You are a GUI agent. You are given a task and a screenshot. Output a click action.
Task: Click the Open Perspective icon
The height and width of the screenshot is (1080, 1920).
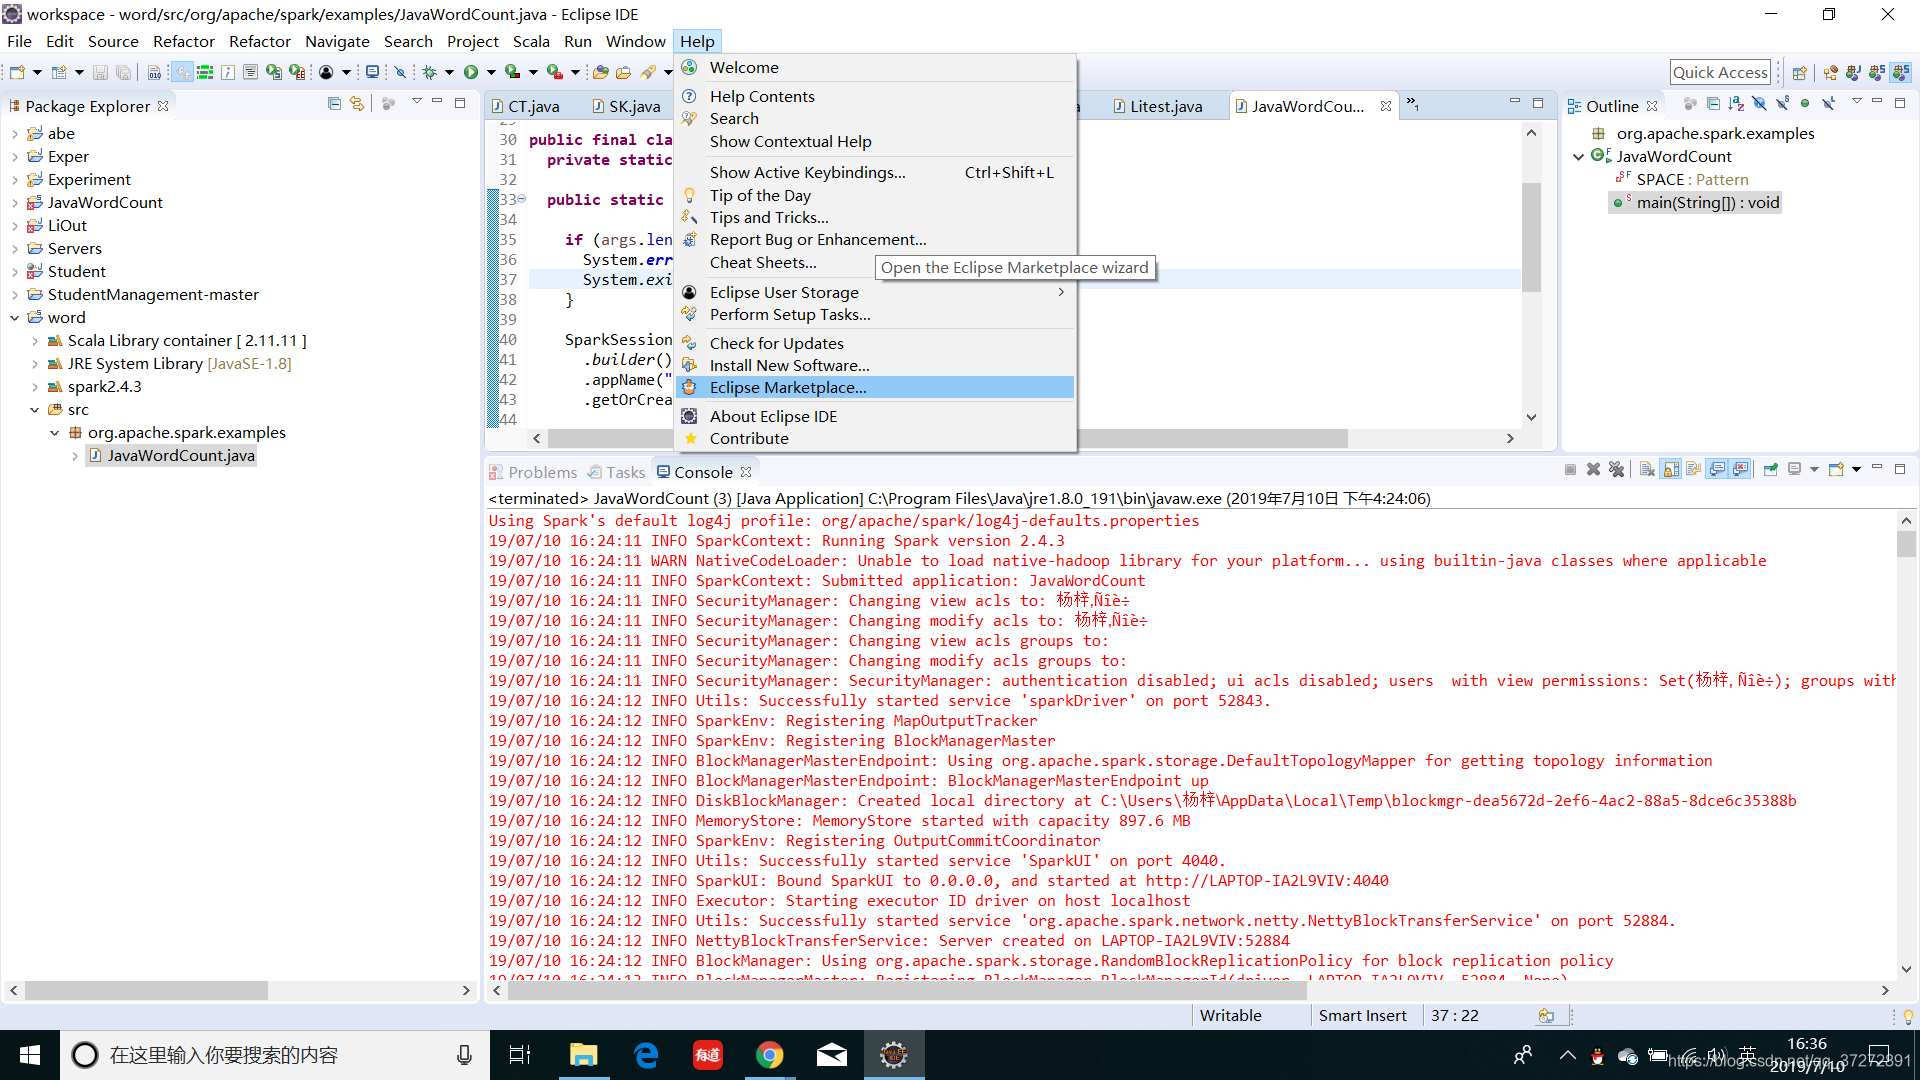(1800, 72)
